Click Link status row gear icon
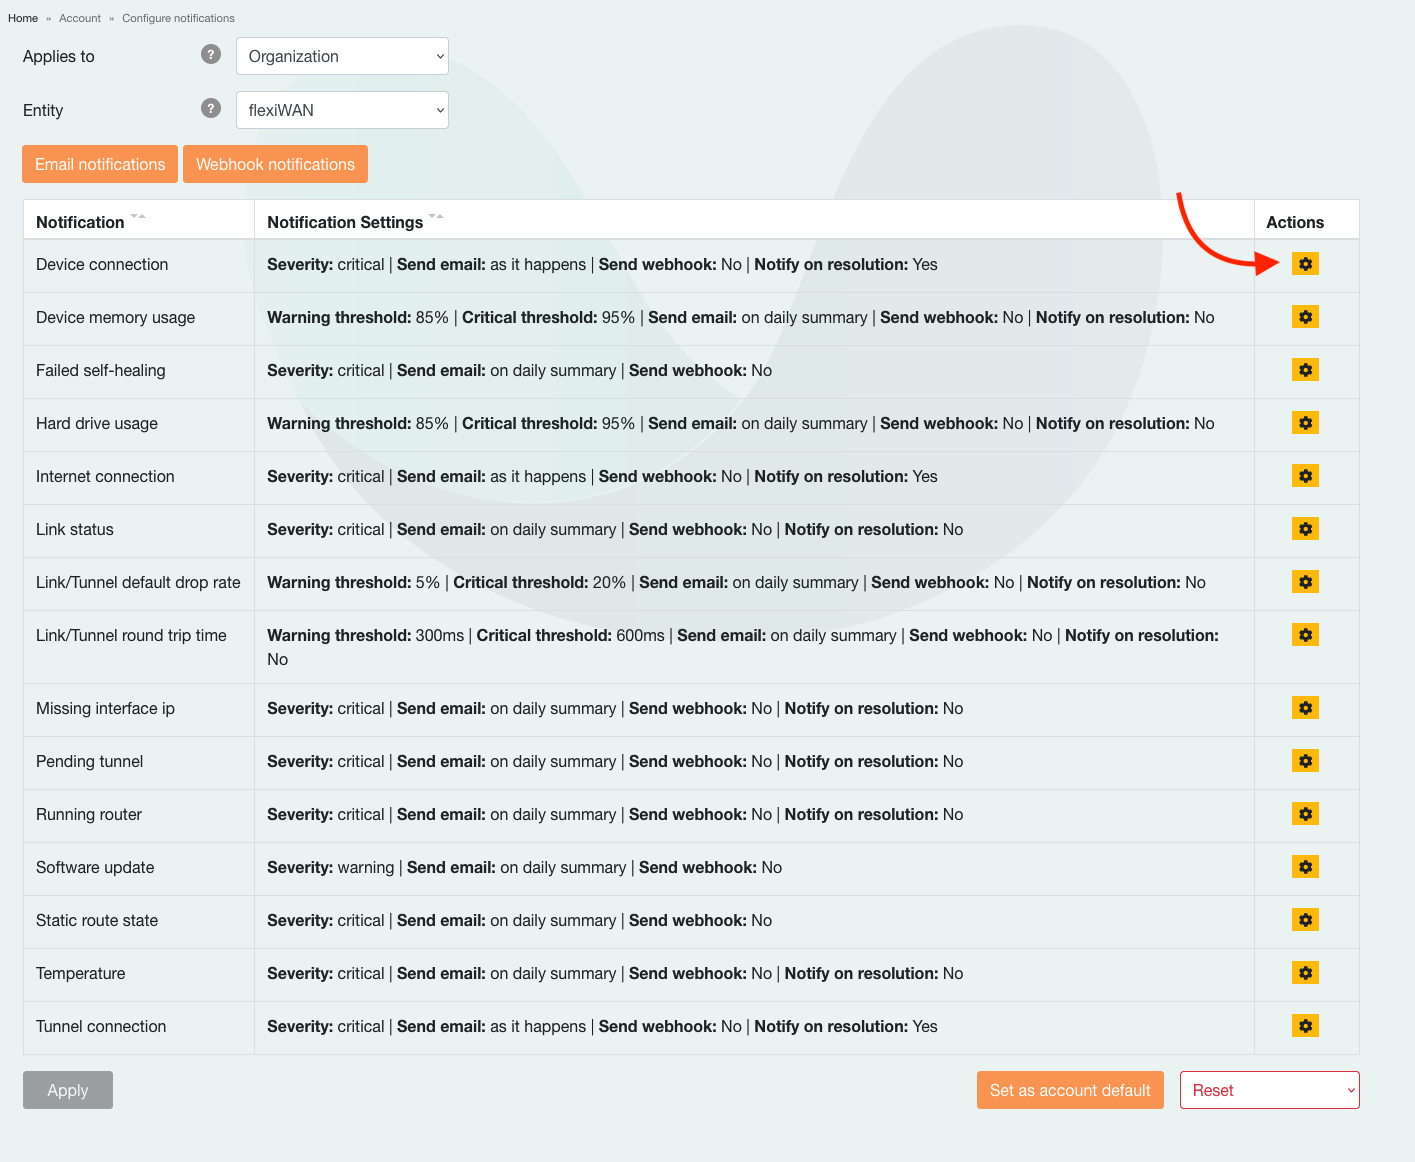The width and height of the screenshot is (1415, 1162). (1305, 529)
